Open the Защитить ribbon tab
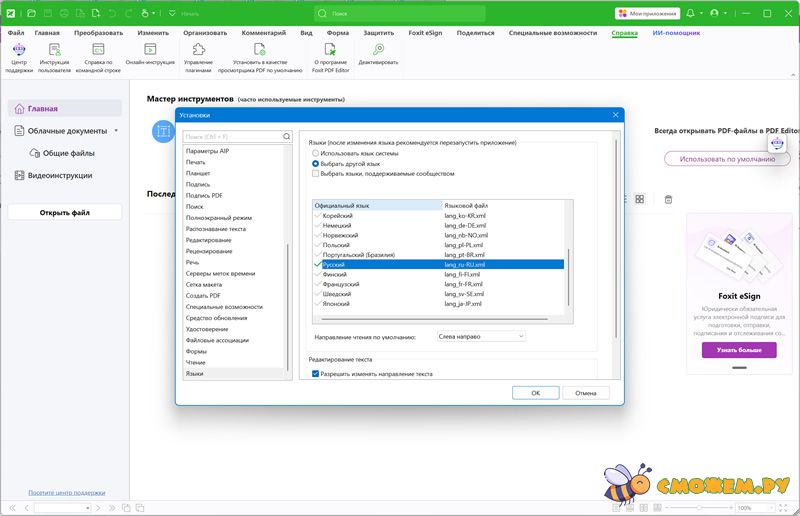This screenshot has width=800, height=516. coord(378,32)
